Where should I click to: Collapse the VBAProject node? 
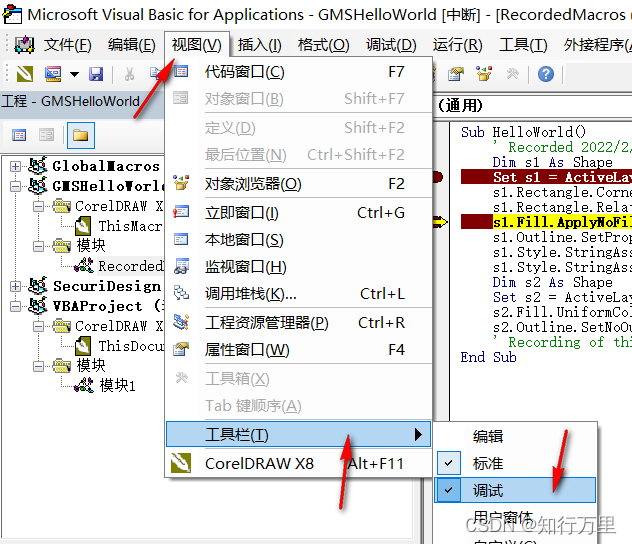[15, 306]
